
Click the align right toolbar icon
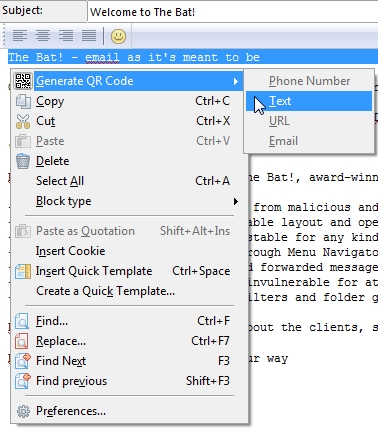(66, 36)
